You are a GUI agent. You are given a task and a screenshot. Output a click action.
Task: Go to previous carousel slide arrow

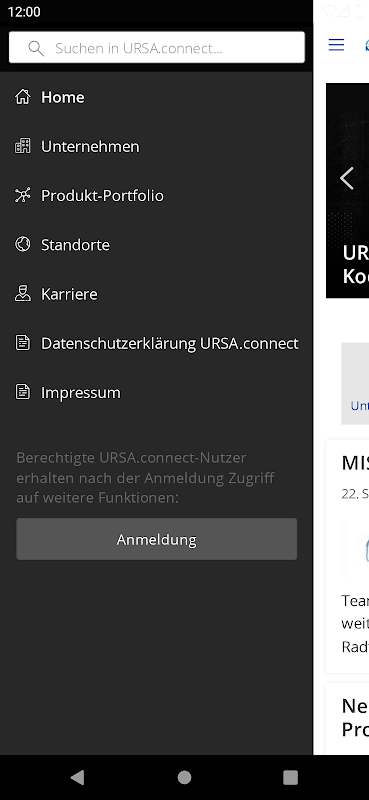click(x=347, y=179)
